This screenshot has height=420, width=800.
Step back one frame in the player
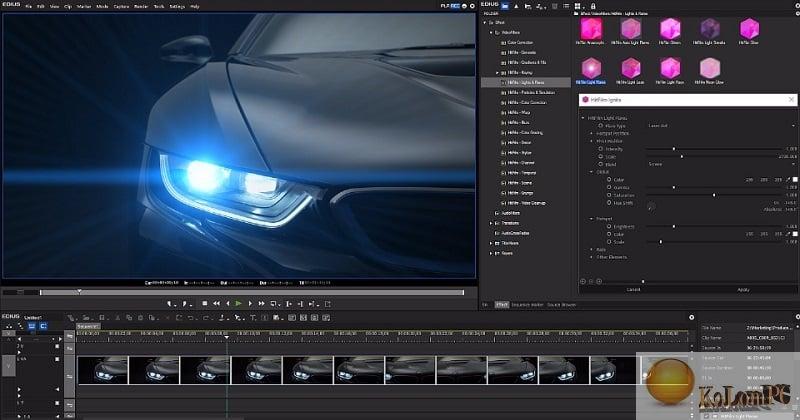pyautogui.click(x=228, y=303)
